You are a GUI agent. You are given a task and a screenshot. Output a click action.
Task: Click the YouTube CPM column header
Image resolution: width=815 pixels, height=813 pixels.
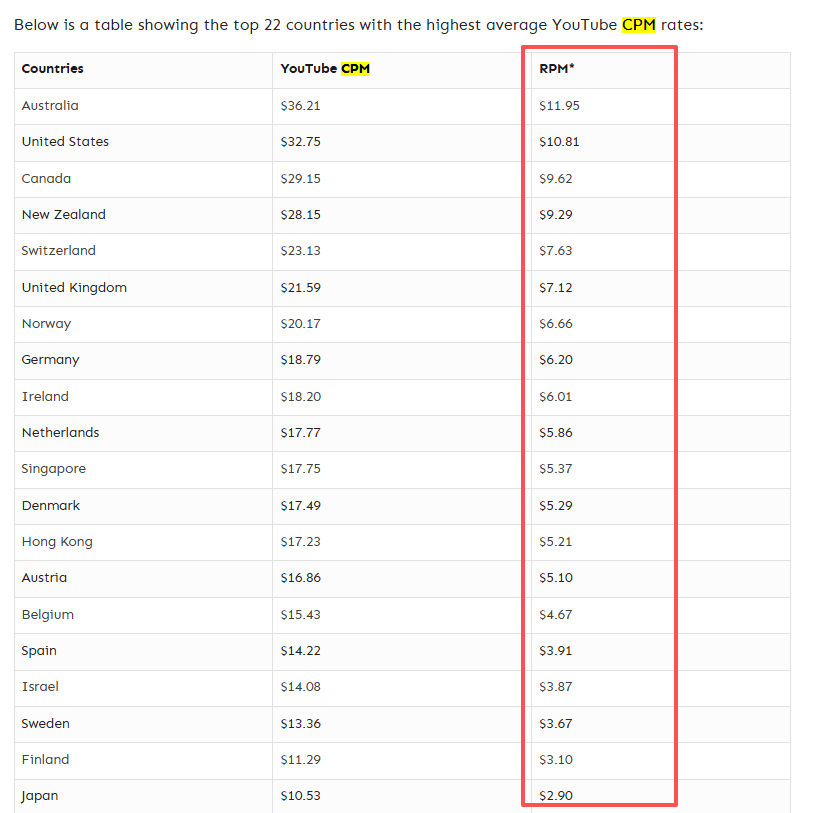pyautogui.click(x=325, y=69)
